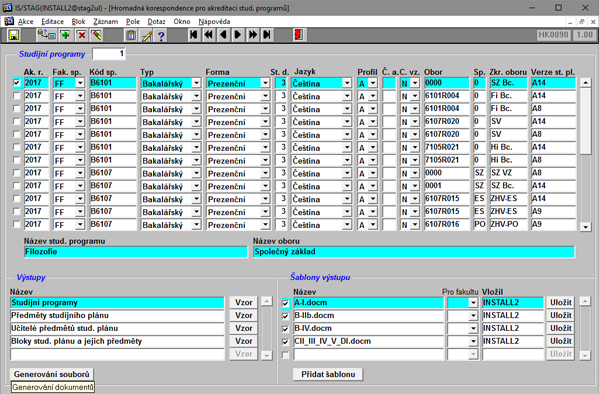Click the Název oboru field Společný základ

coord(414,252)
